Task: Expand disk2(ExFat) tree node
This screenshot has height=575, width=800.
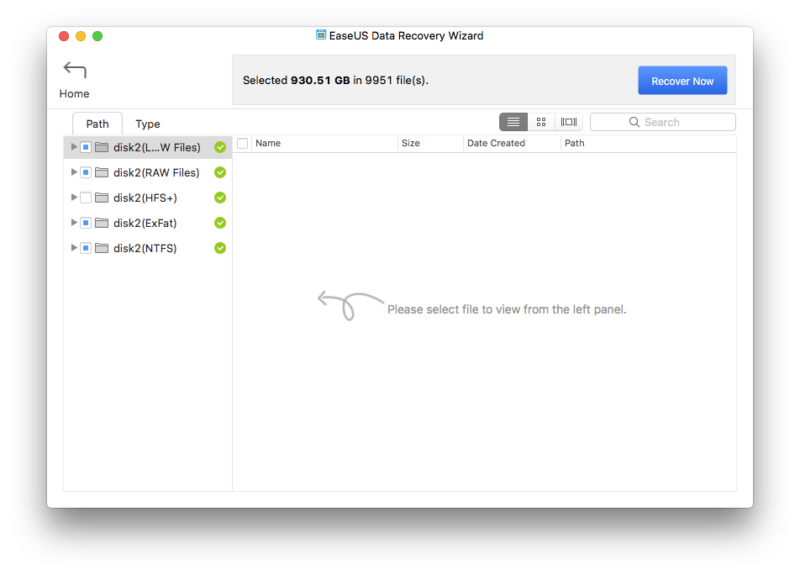Action: [74, 222]
